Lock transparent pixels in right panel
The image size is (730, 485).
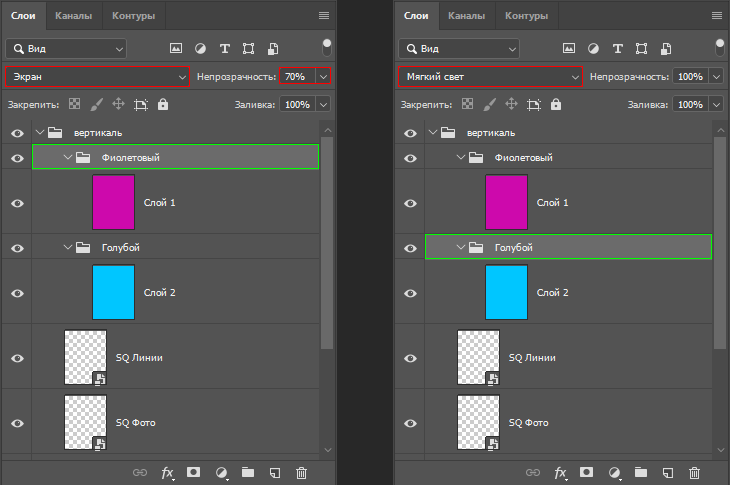pyautogui.click(x=467, y=104)
